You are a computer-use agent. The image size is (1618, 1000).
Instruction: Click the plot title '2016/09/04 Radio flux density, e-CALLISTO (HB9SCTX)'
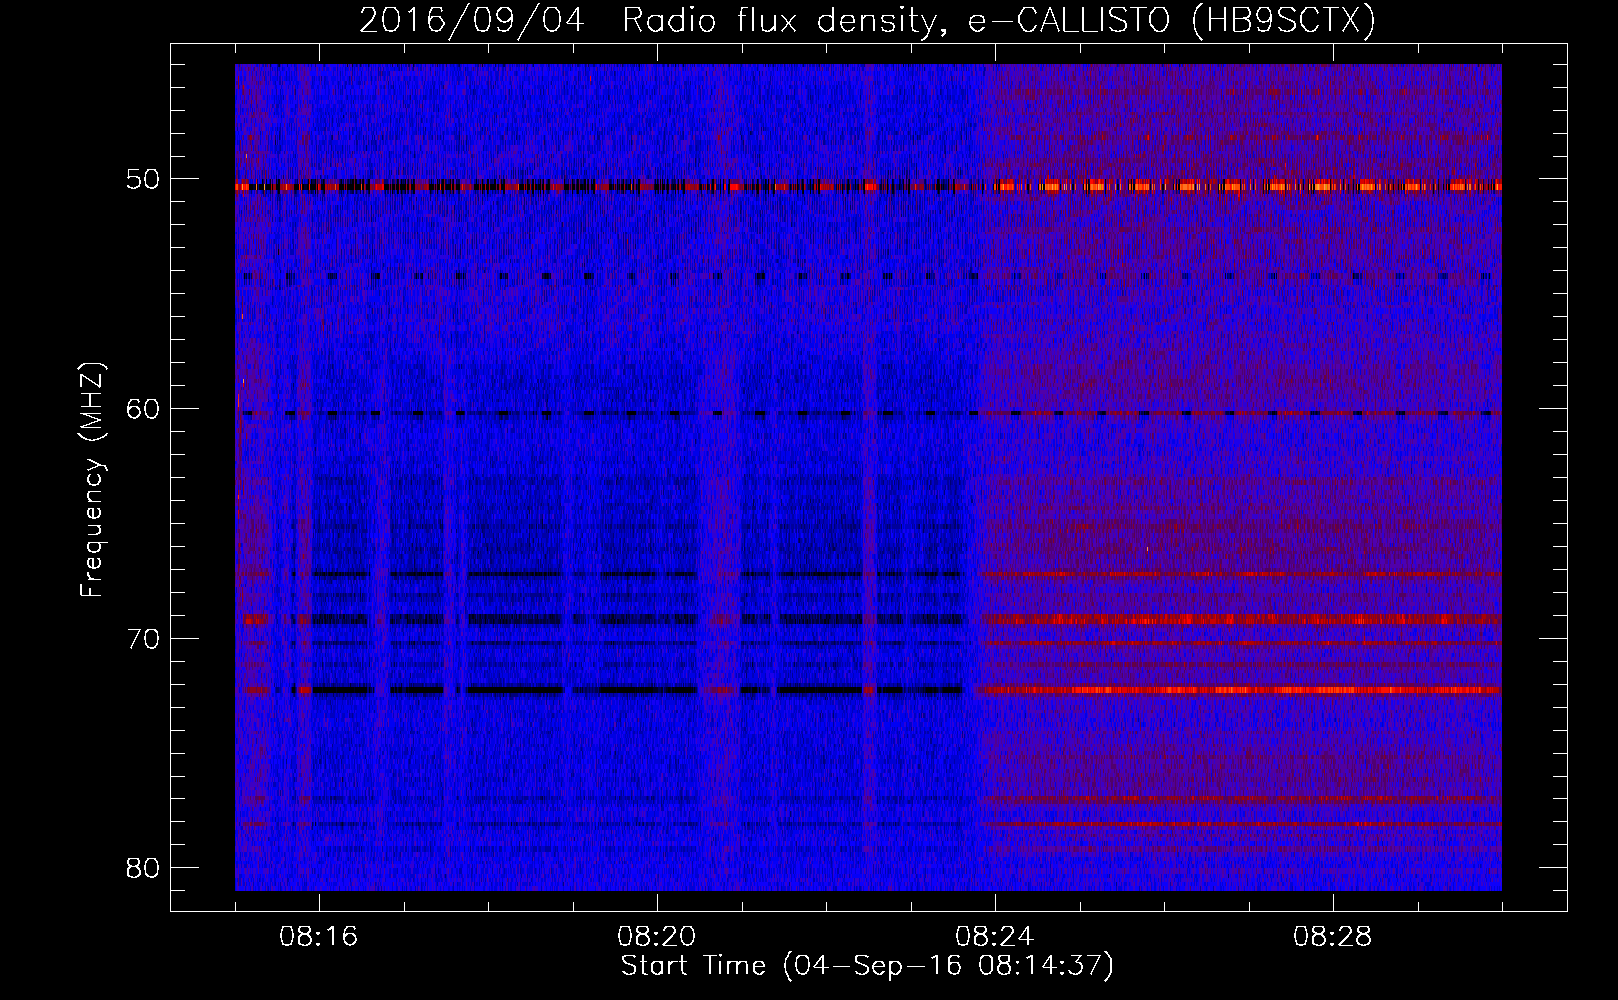[x=867, y=20]
